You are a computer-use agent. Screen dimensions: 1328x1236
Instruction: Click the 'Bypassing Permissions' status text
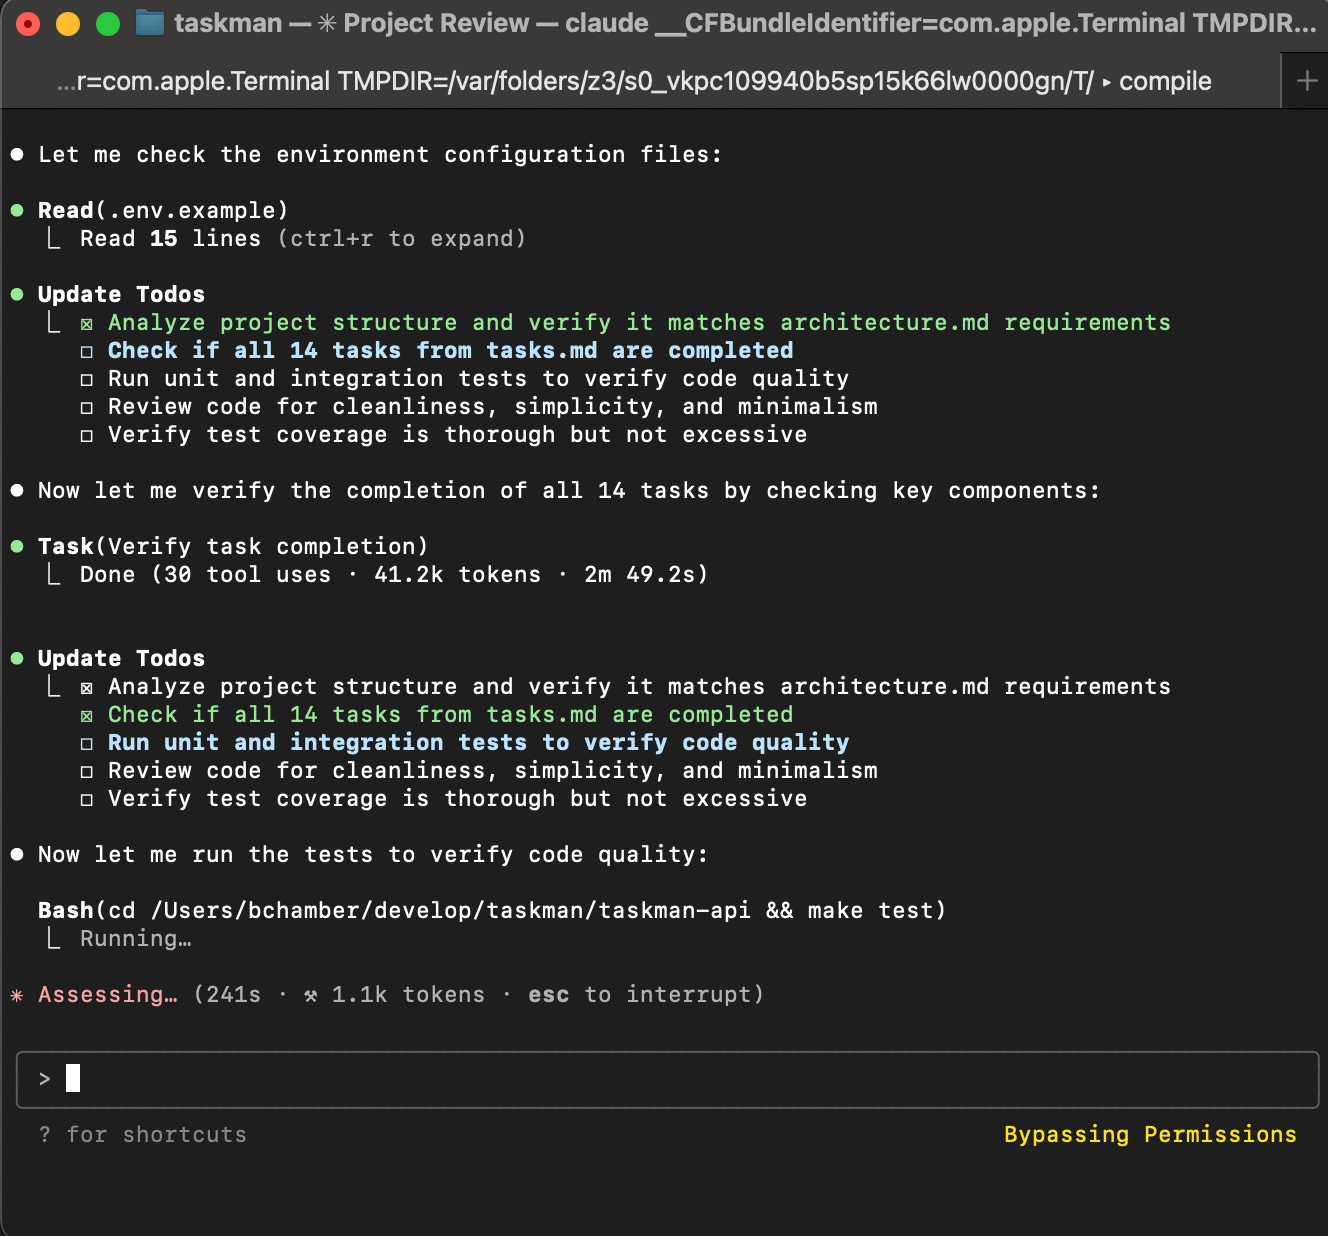(1150, 1135)
